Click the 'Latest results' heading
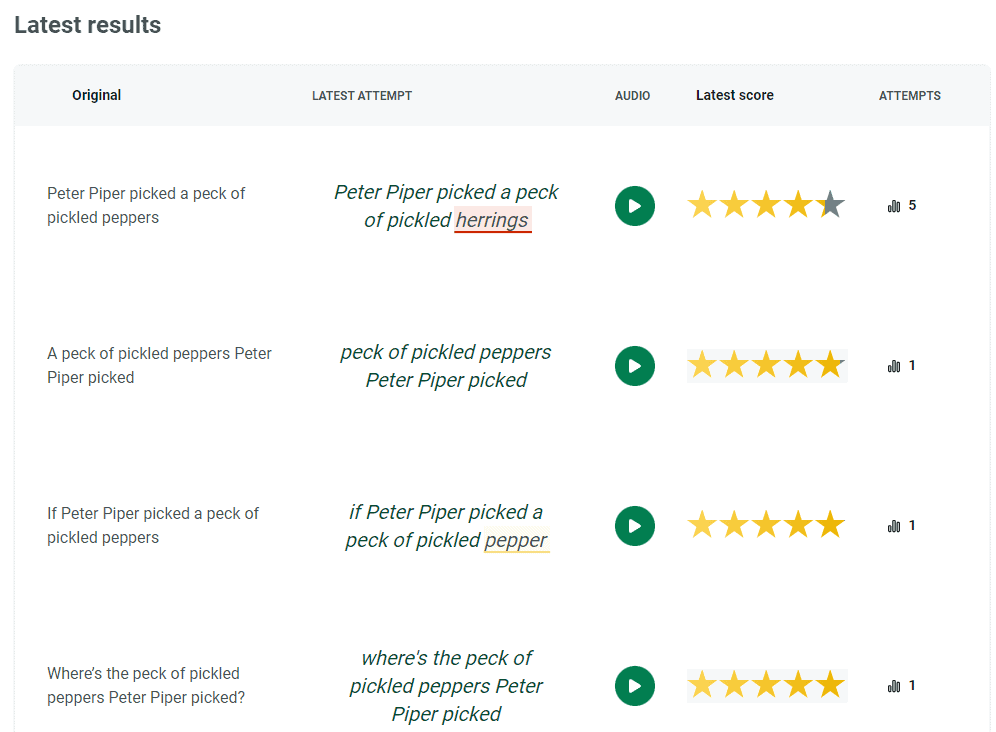 coord(88,25)
